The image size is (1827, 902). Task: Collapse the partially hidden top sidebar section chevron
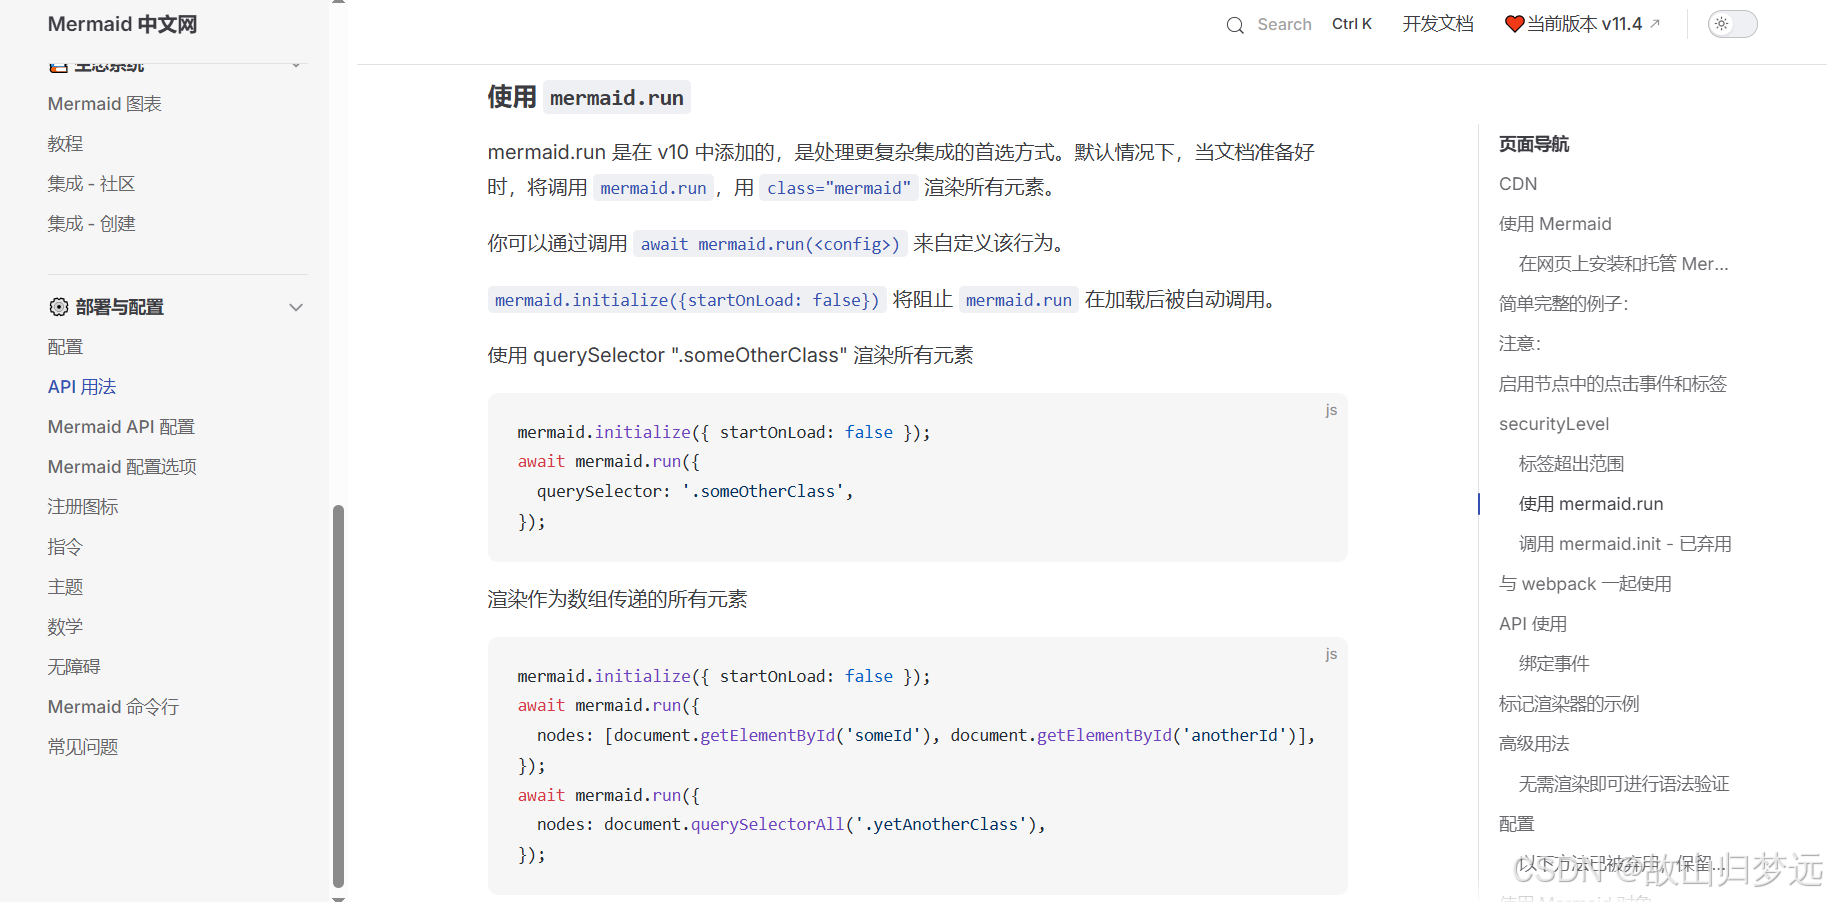296,65
